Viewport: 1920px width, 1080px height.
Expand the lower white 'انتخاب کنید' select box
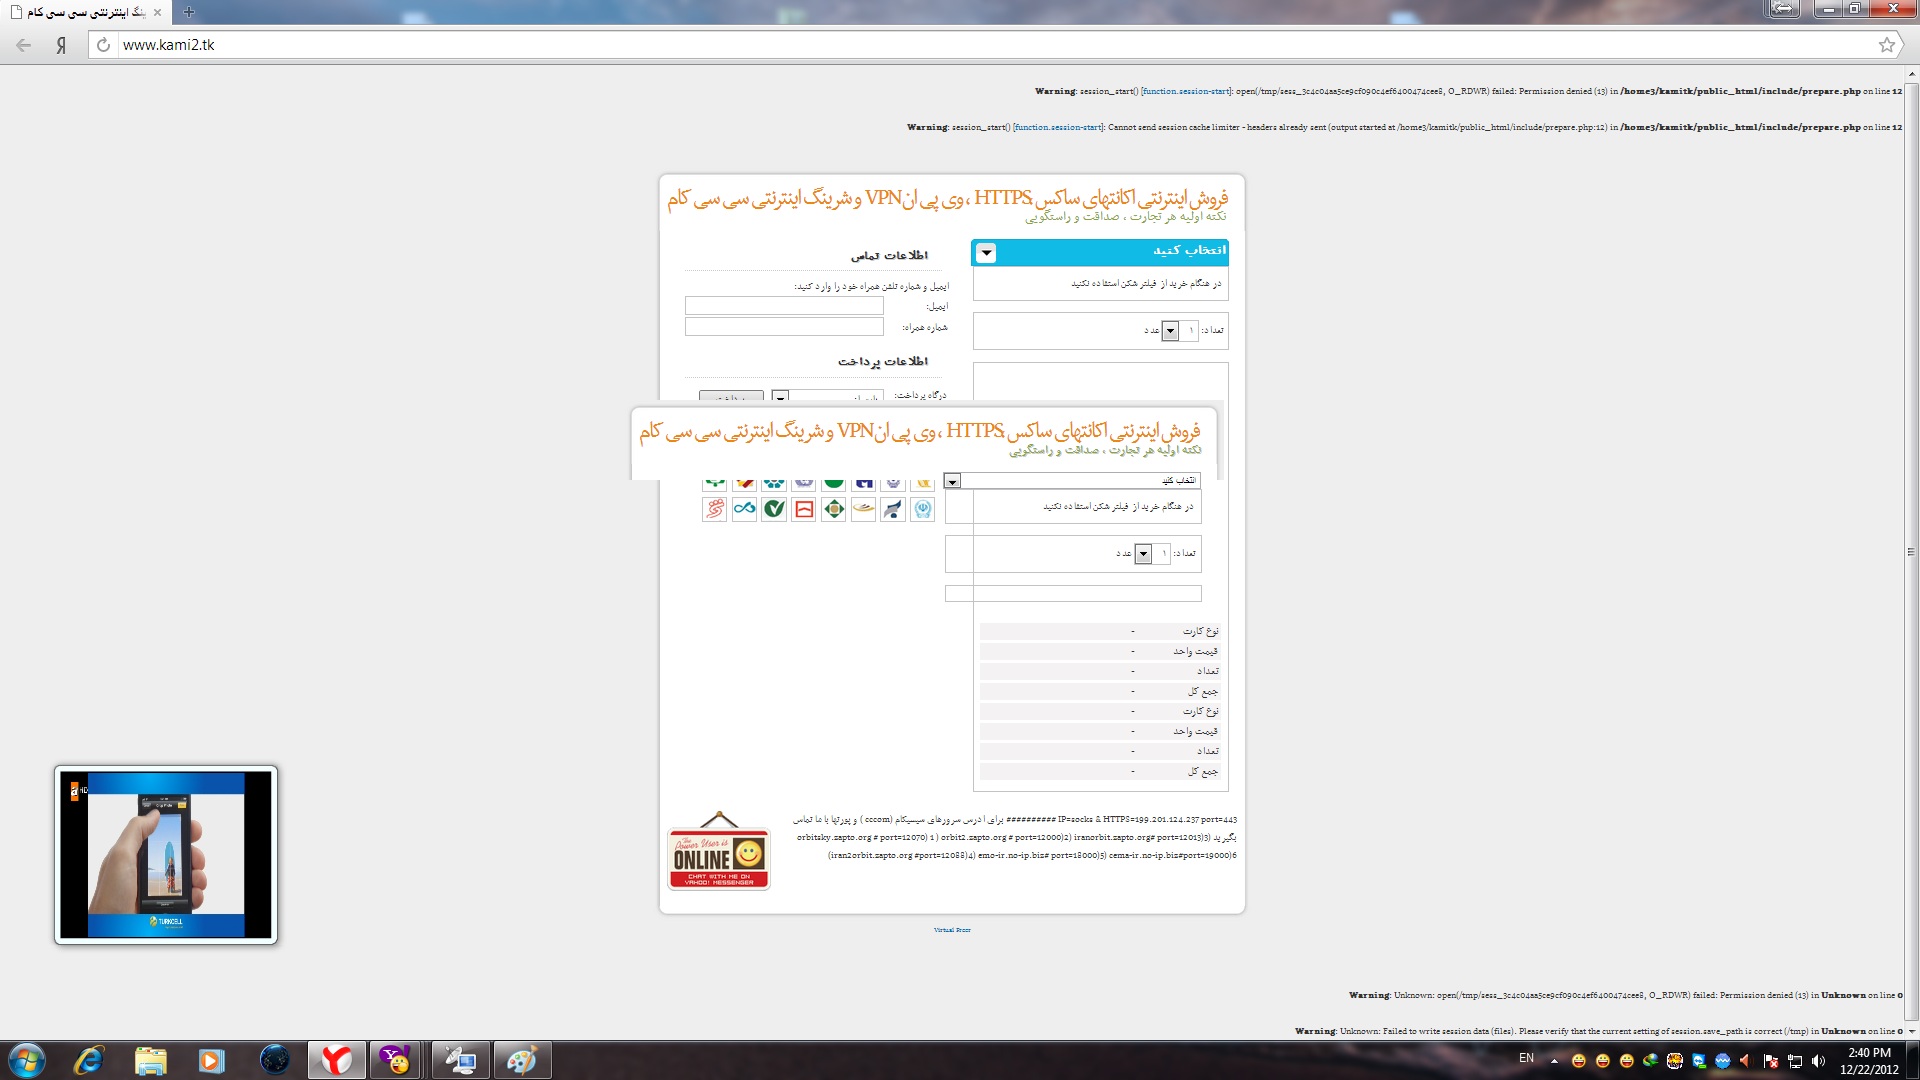(x=1073, y=481)
